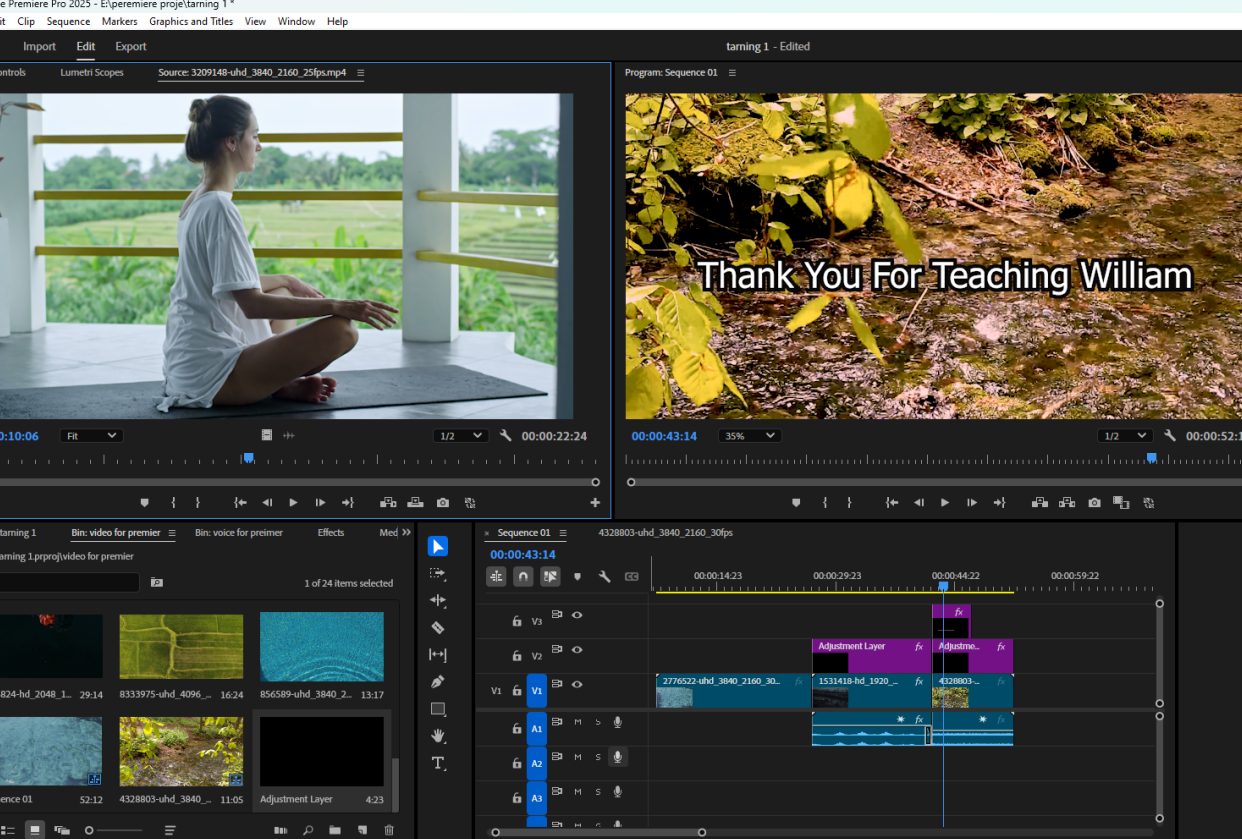Select the Selection tool arrow
The height and width of the screenshot is (839, 1242).
438,546
